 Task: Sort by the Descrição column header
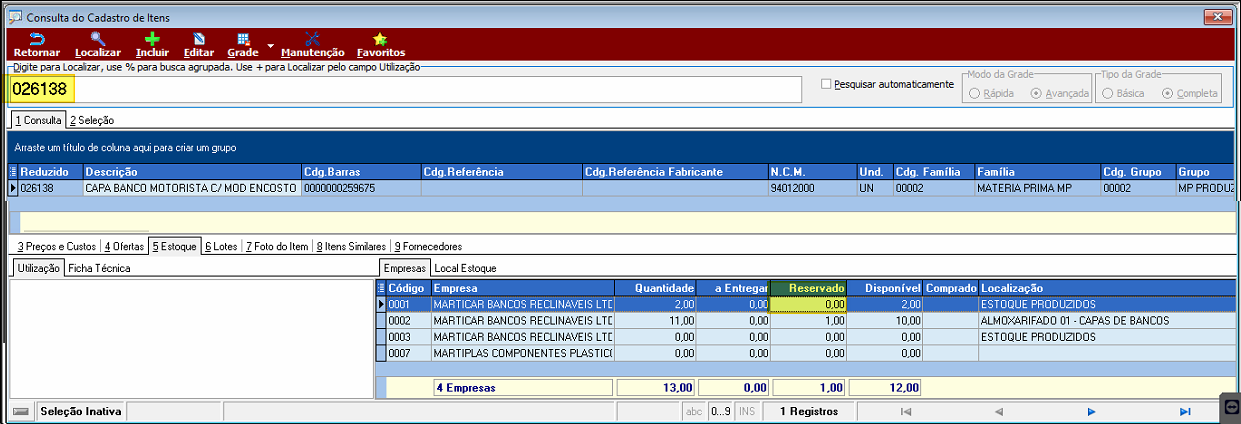point(191,172)
